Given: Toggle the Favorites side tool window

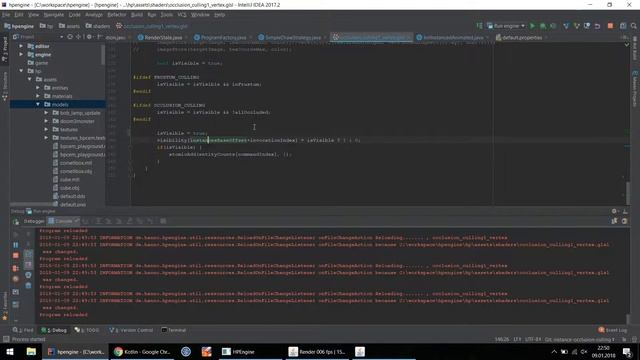Looking at the screenshot, I should (4, 307).
